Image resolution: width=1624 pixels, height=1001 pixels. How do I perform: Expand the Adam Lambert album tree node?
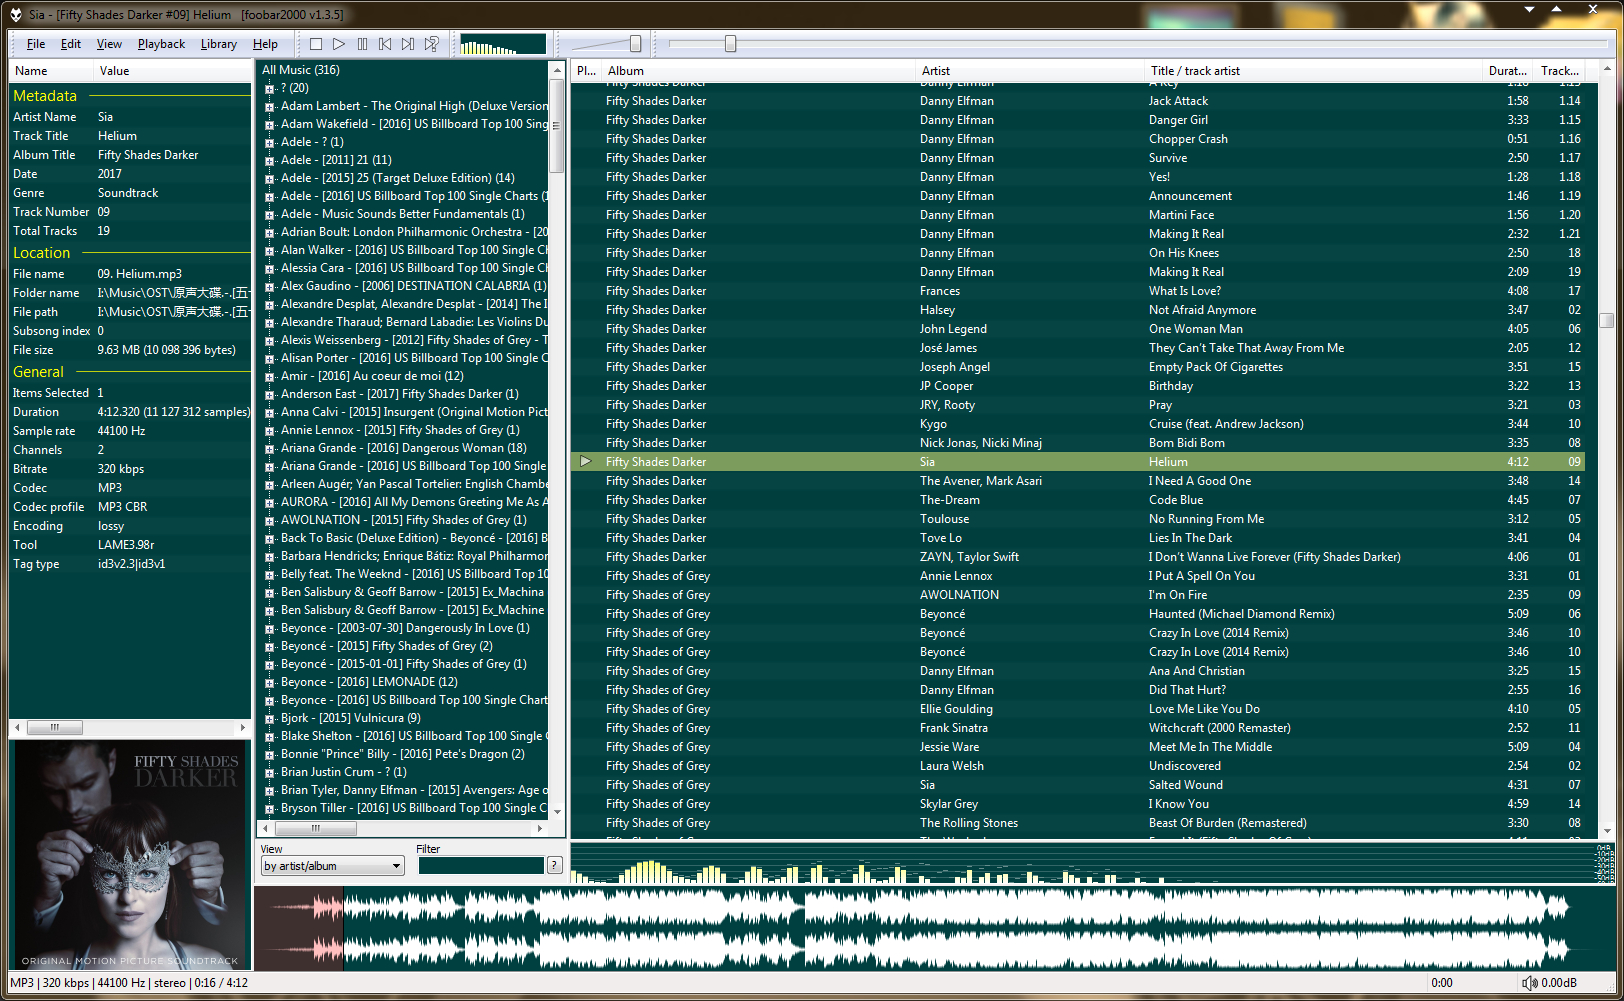[x=270, y=106]
